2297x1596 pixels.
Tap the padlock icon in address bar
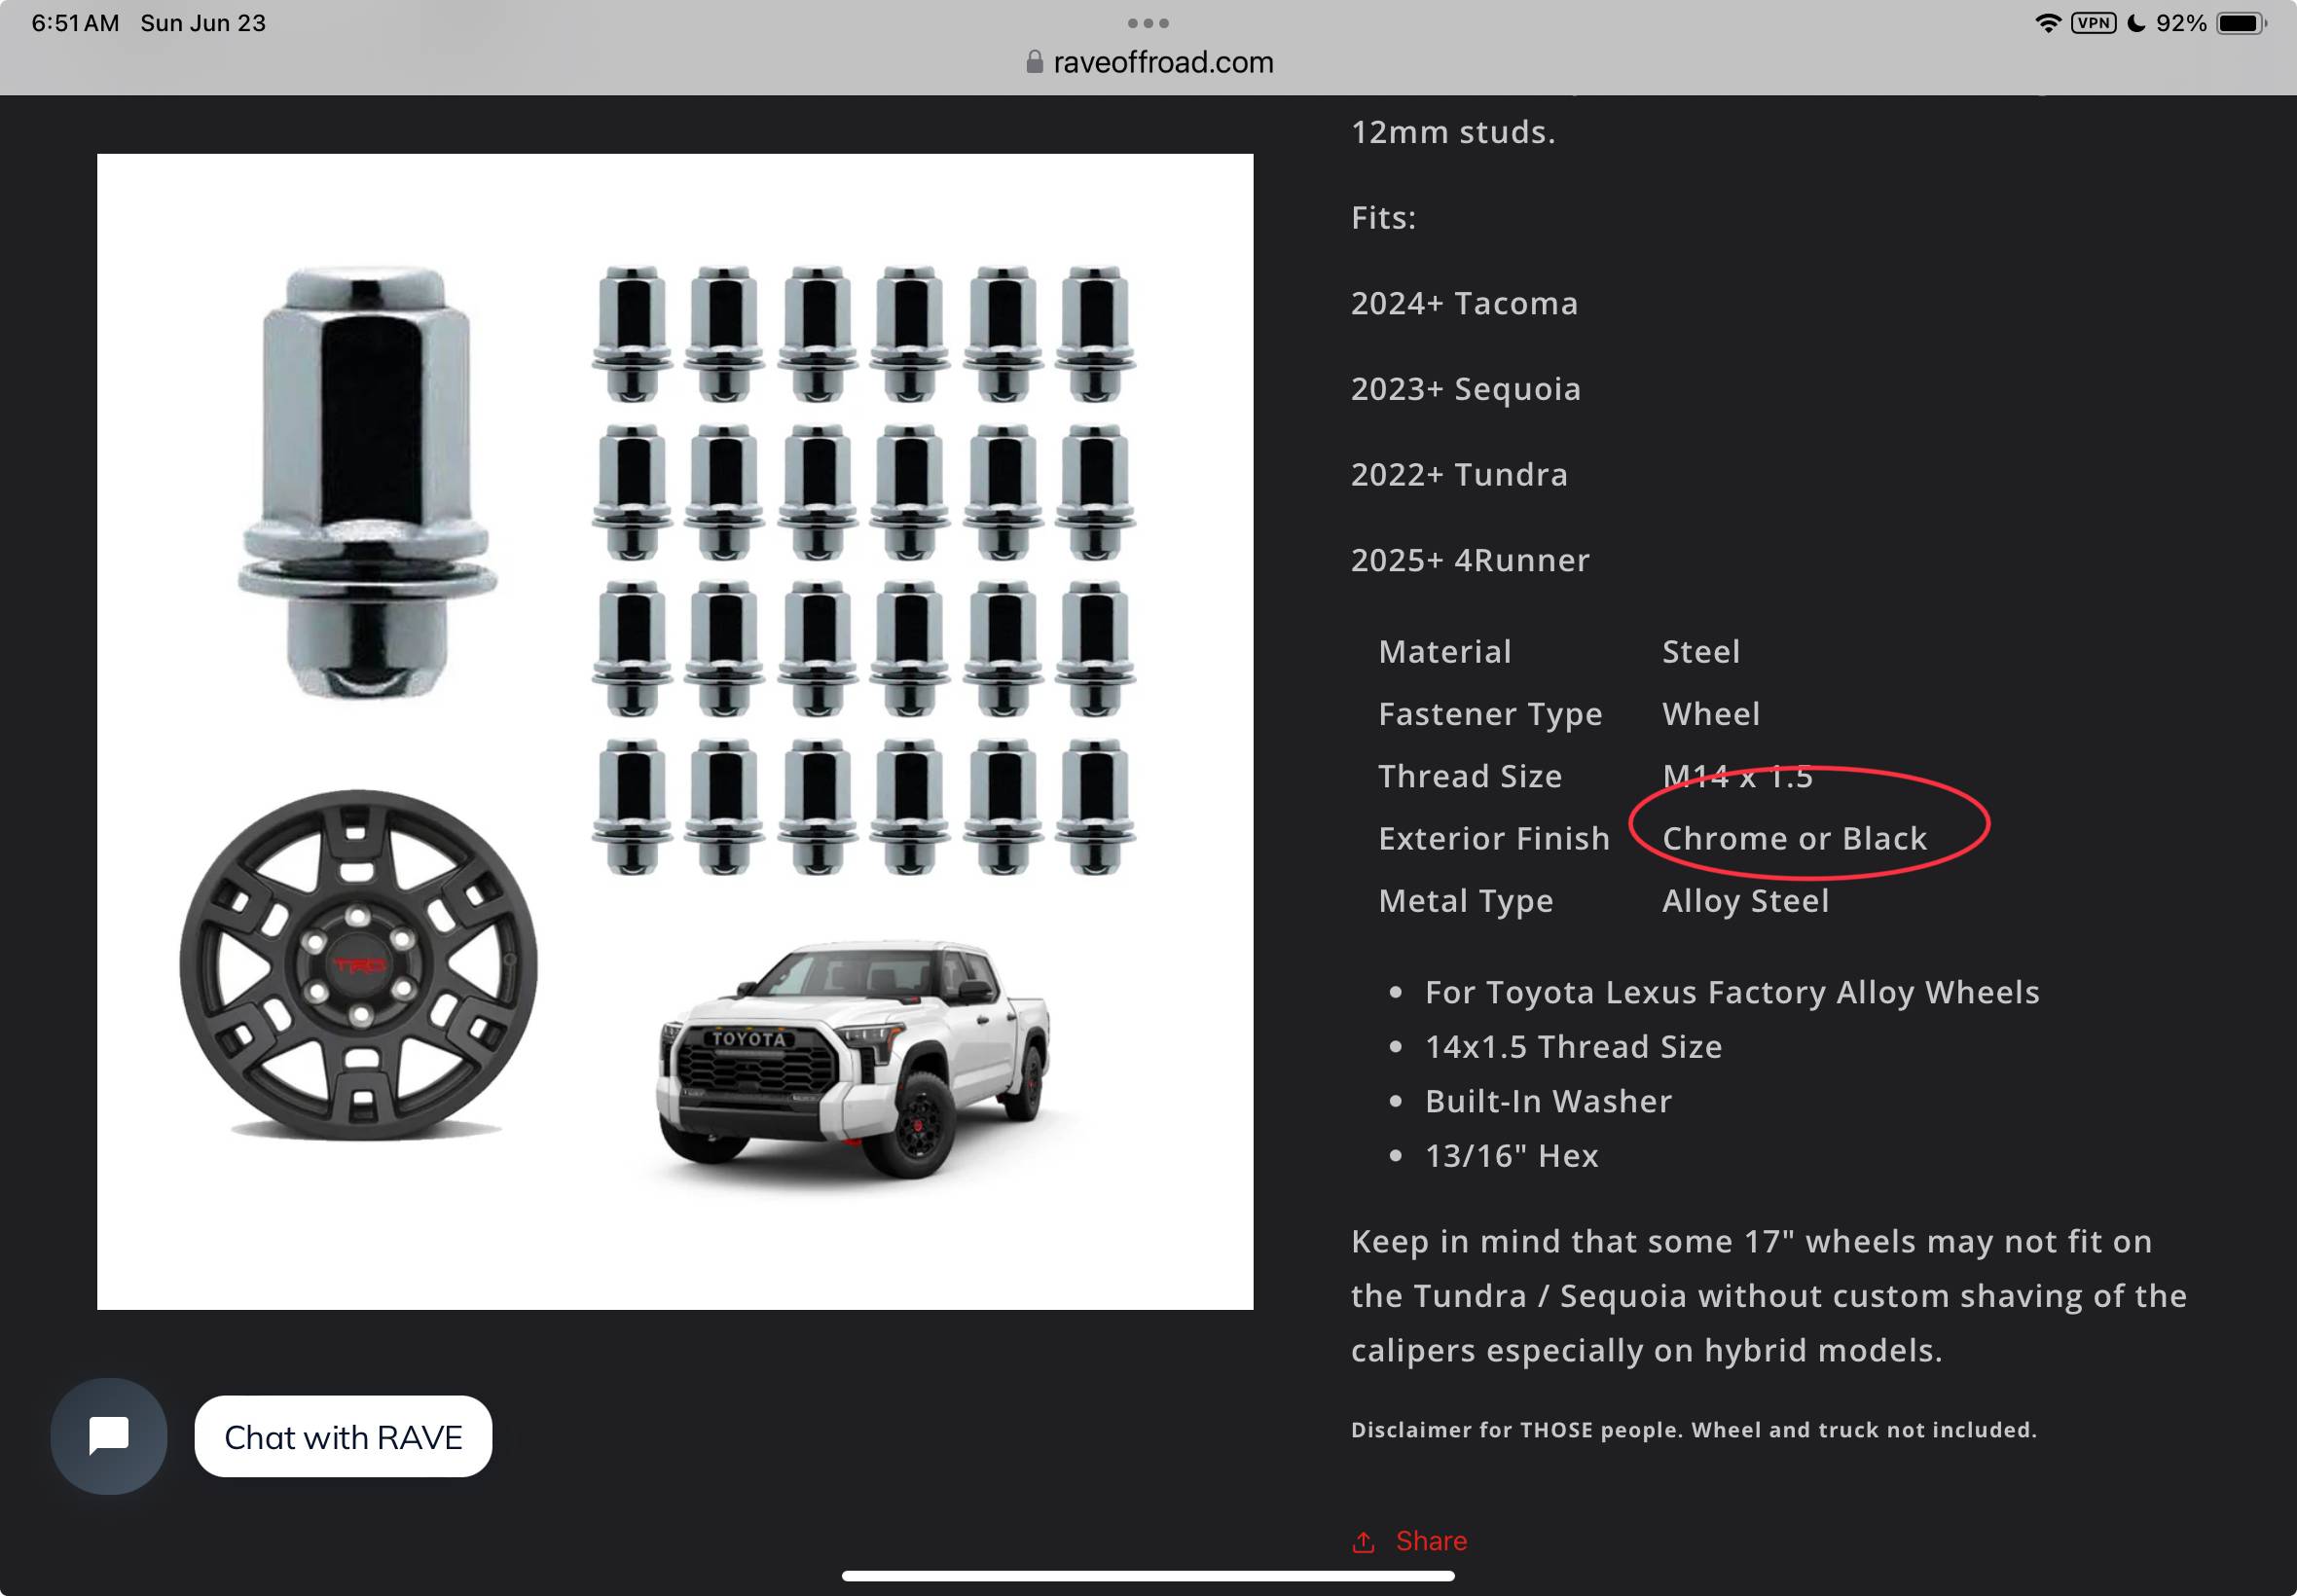click(1034, 62)
